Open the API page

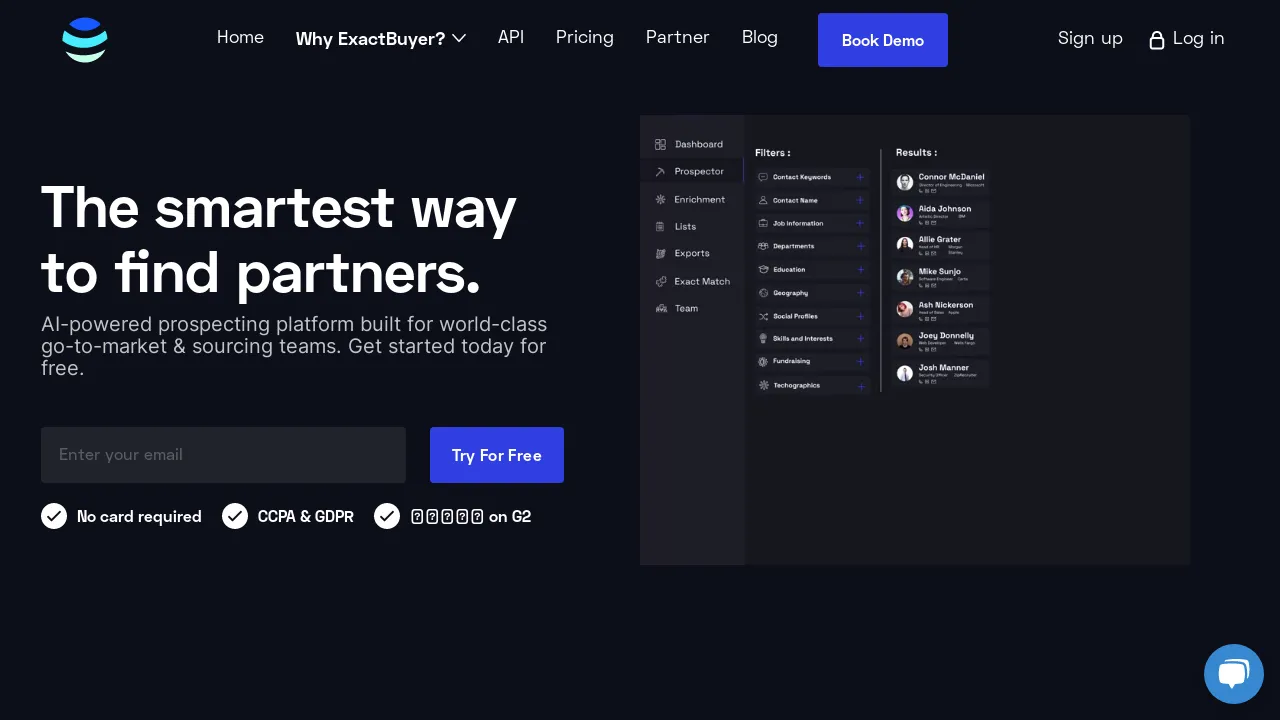tap(511, 37)
